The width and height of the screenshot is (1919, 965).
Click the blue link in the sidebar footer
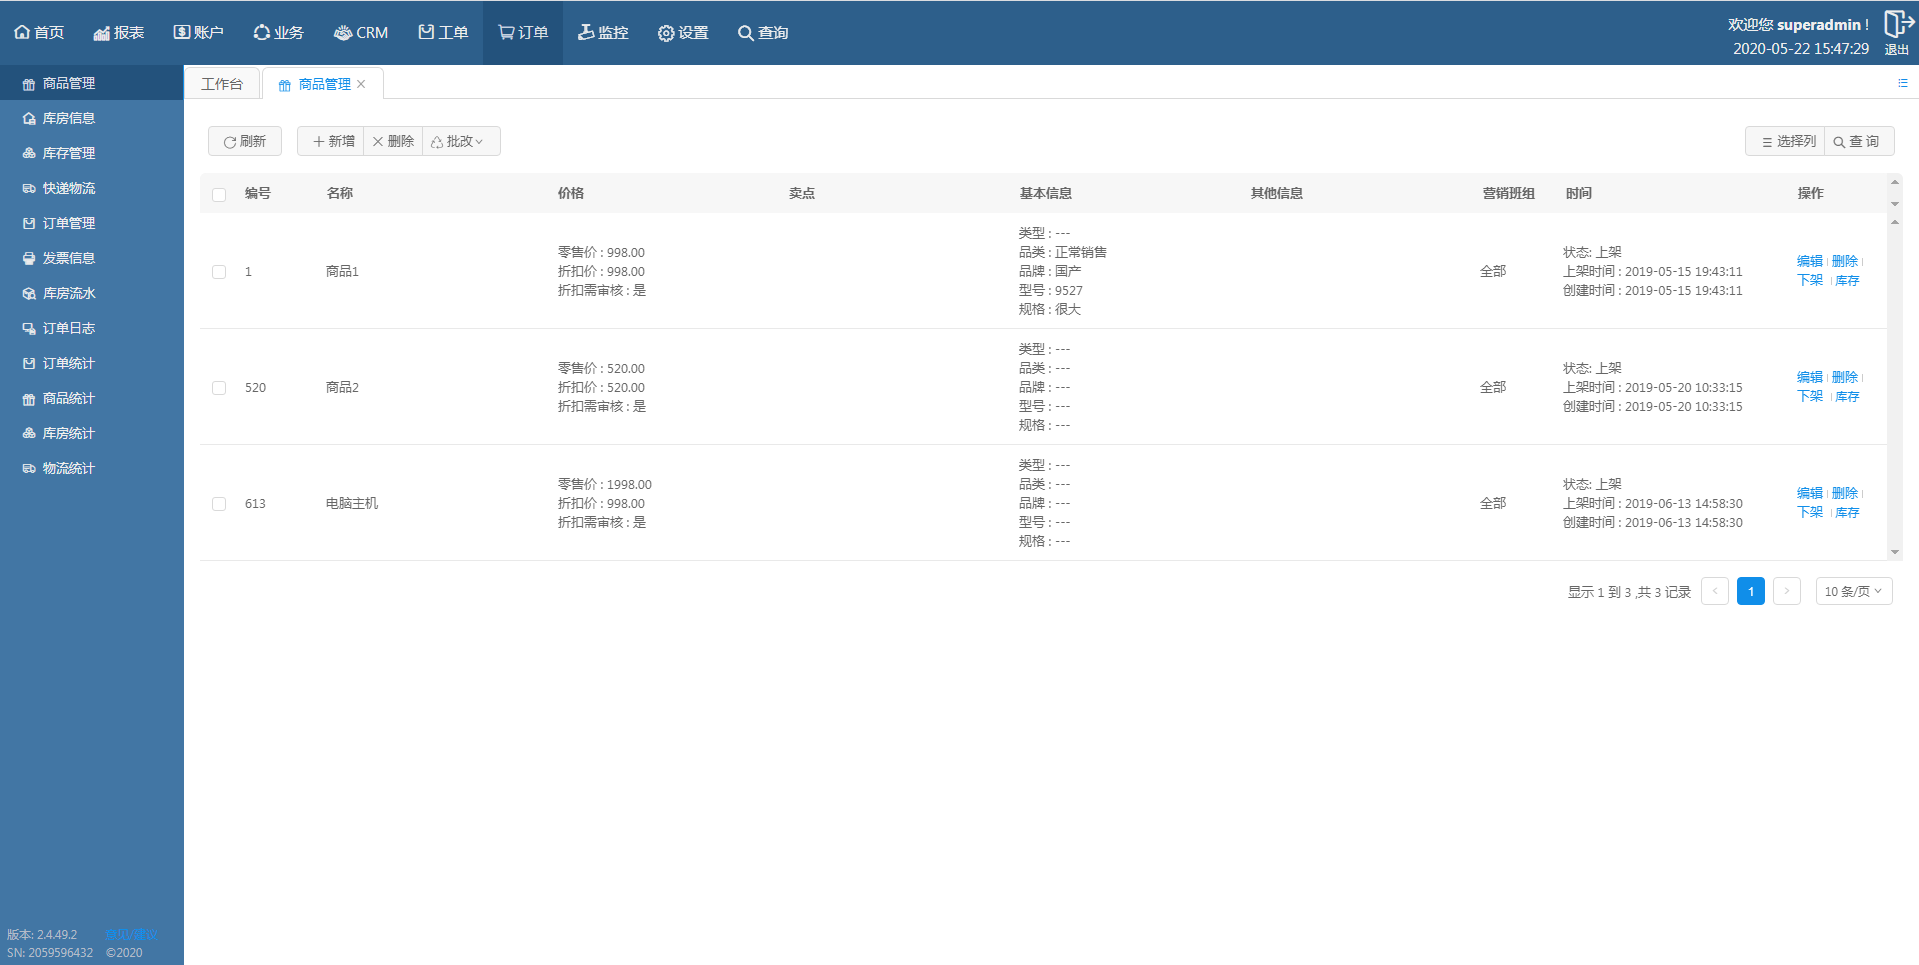click(x=131, y=935)
